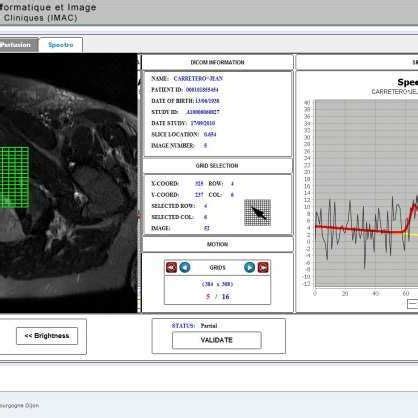Select the Spectro tab

click(x=61, y=45)
